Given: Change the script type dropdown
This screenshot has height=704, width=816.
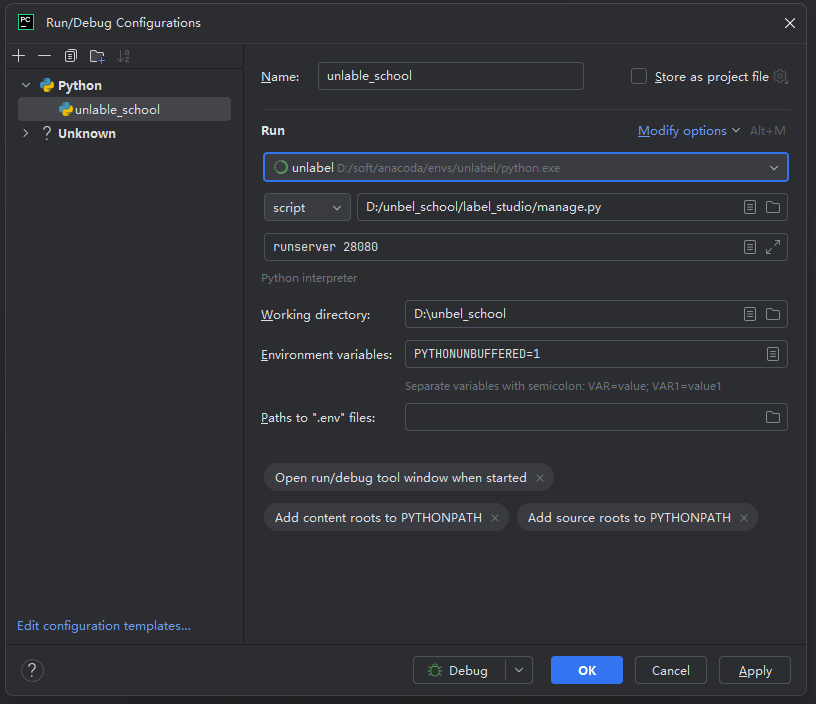Looking at the screenshot, I should coord(307,207).
